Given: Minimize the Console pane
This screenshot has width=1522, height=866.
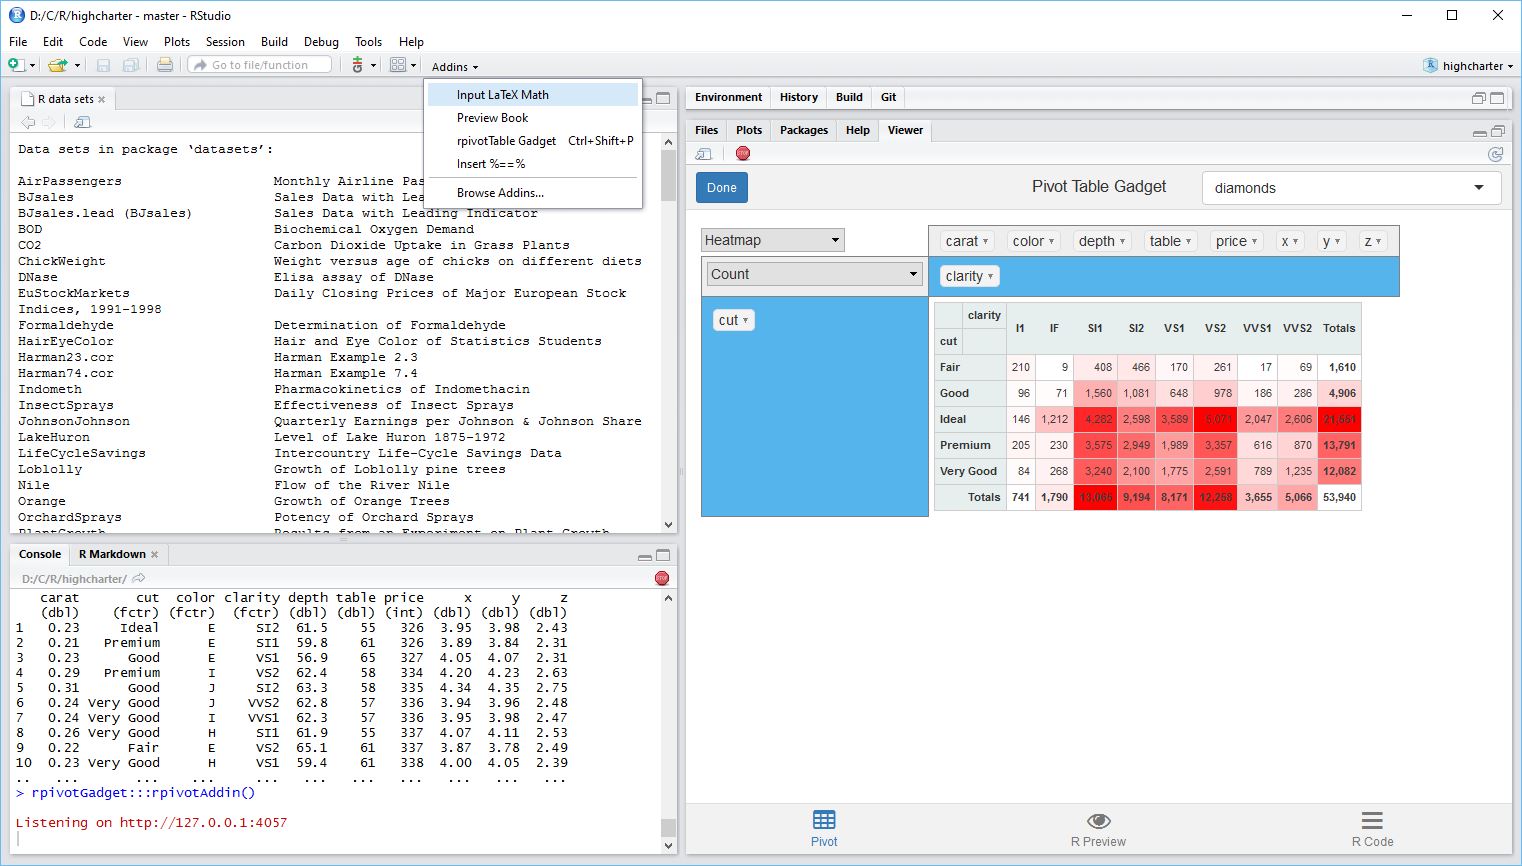Looking at the screenshot, I should click(645, 556).
